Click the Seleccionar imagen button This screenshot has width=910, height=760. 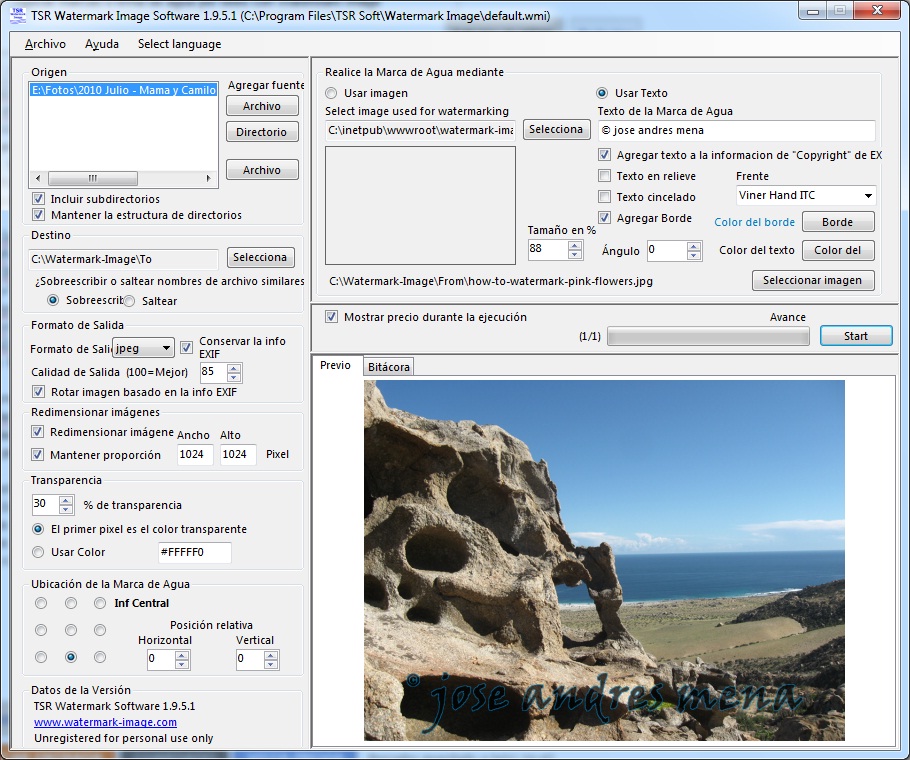coord(813,280)
